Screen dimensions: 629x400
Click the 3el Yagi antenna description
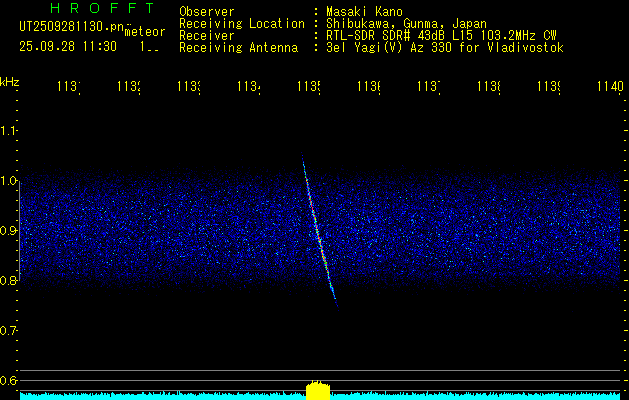coord(445,47)
